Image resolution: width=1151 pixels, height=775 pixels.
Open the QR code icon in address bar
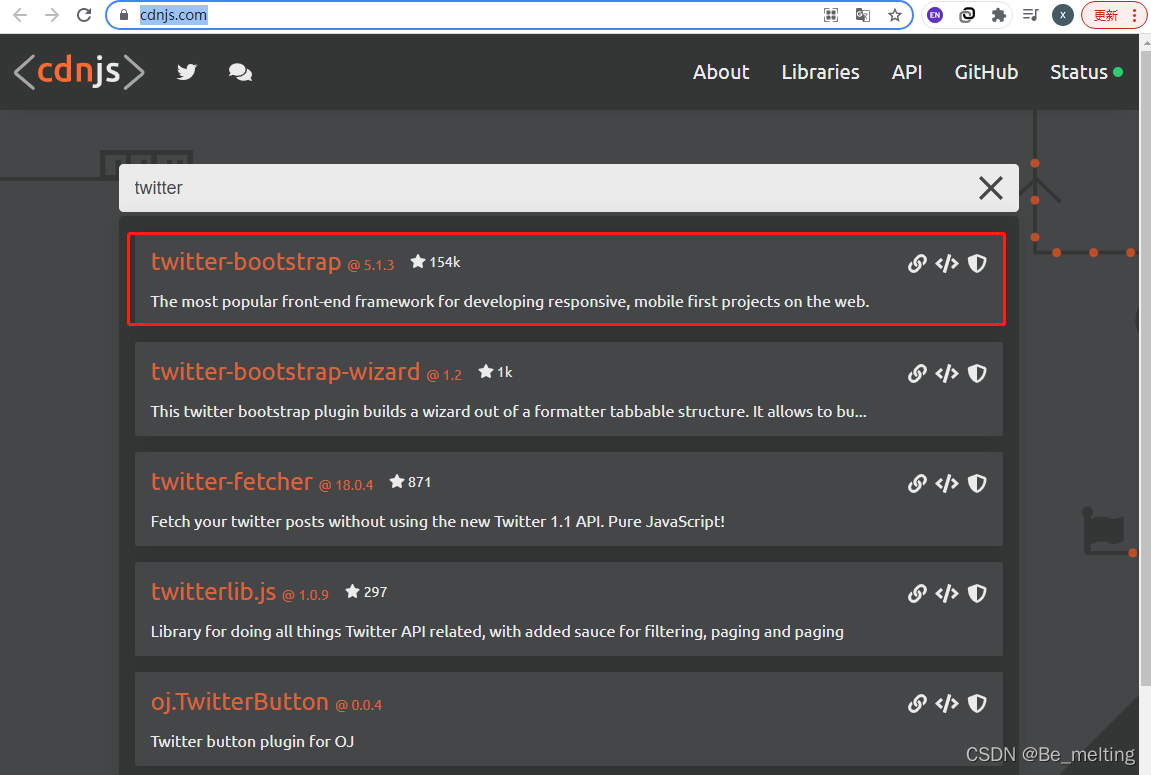pos(831,15)
